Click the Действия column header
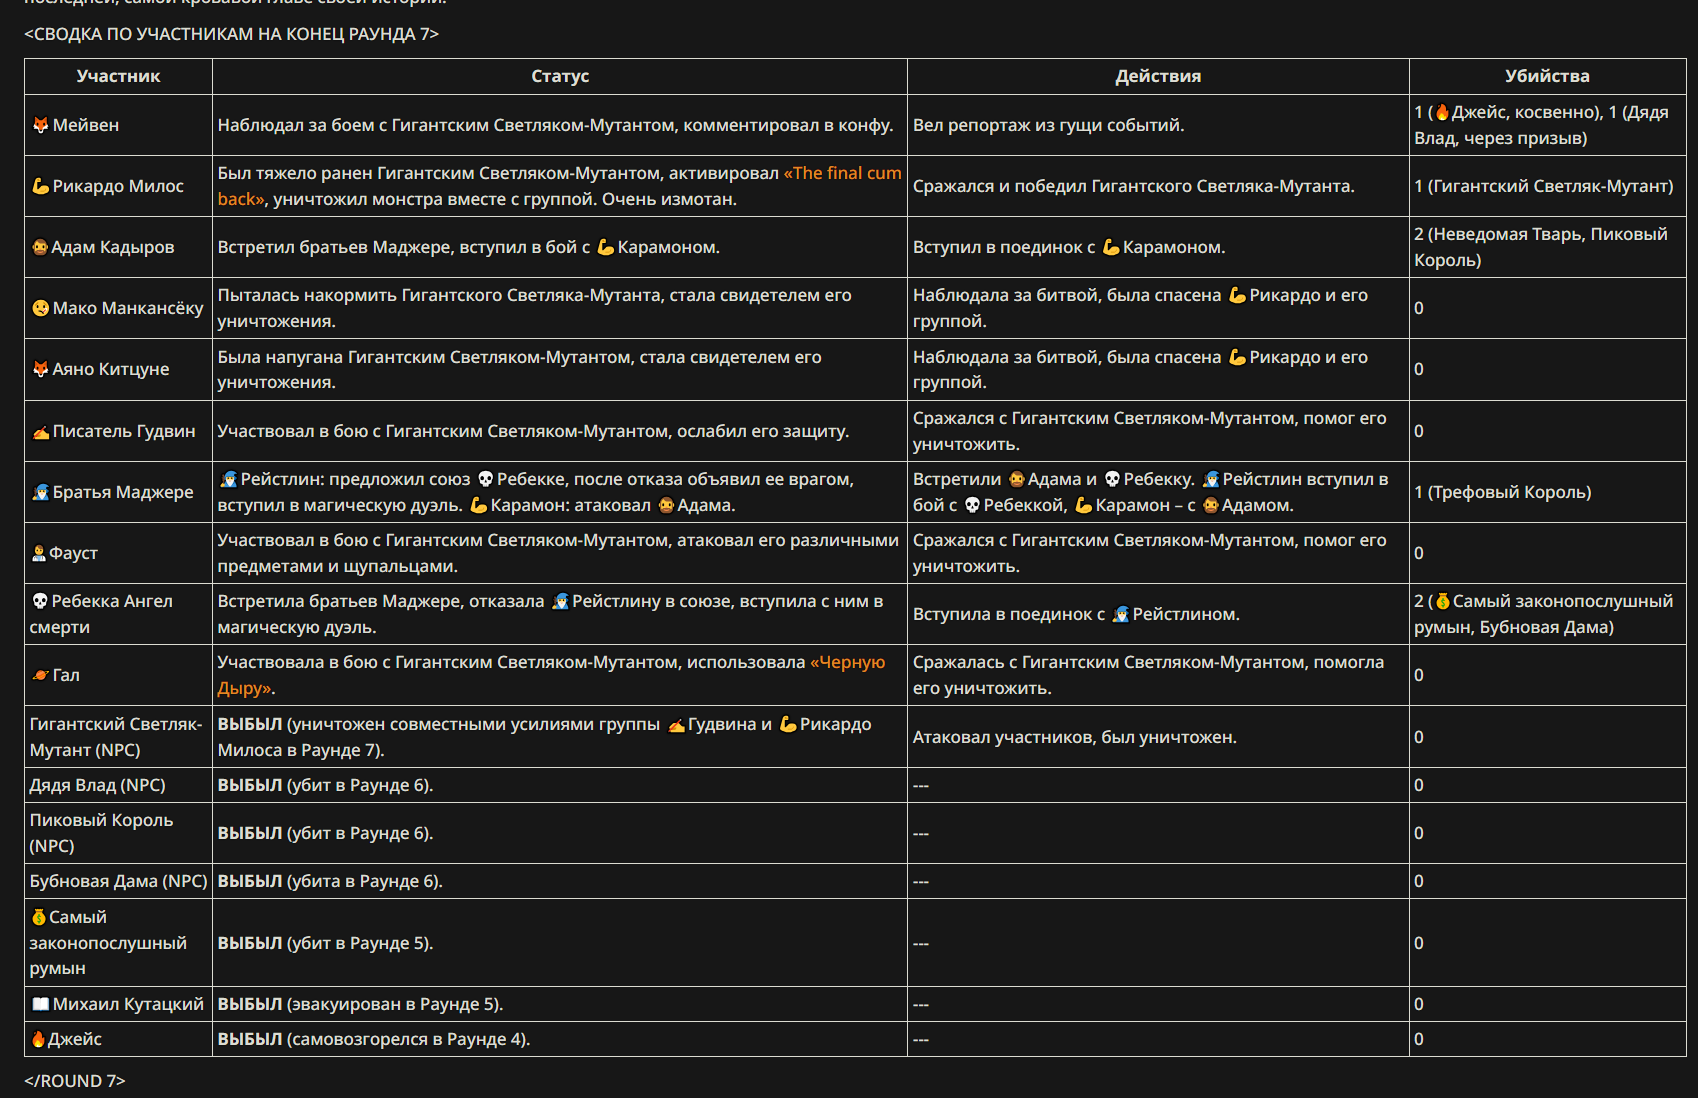Image resolution: width=1698 pixels, height=1098 pixels. click(x=1158, y=76)
